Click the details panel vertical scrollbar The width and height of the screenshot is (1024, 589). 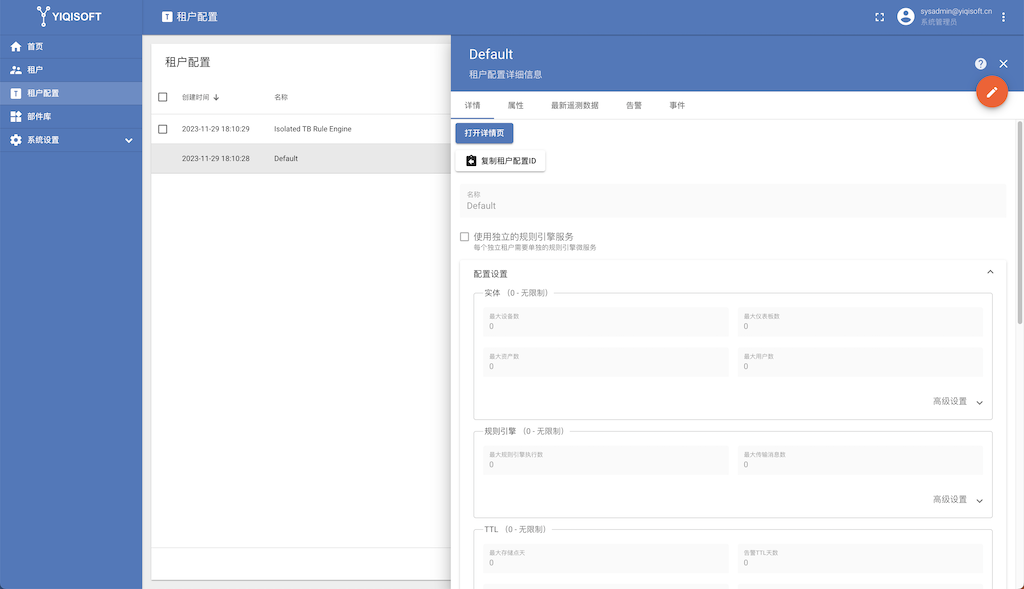[1020, 222]
